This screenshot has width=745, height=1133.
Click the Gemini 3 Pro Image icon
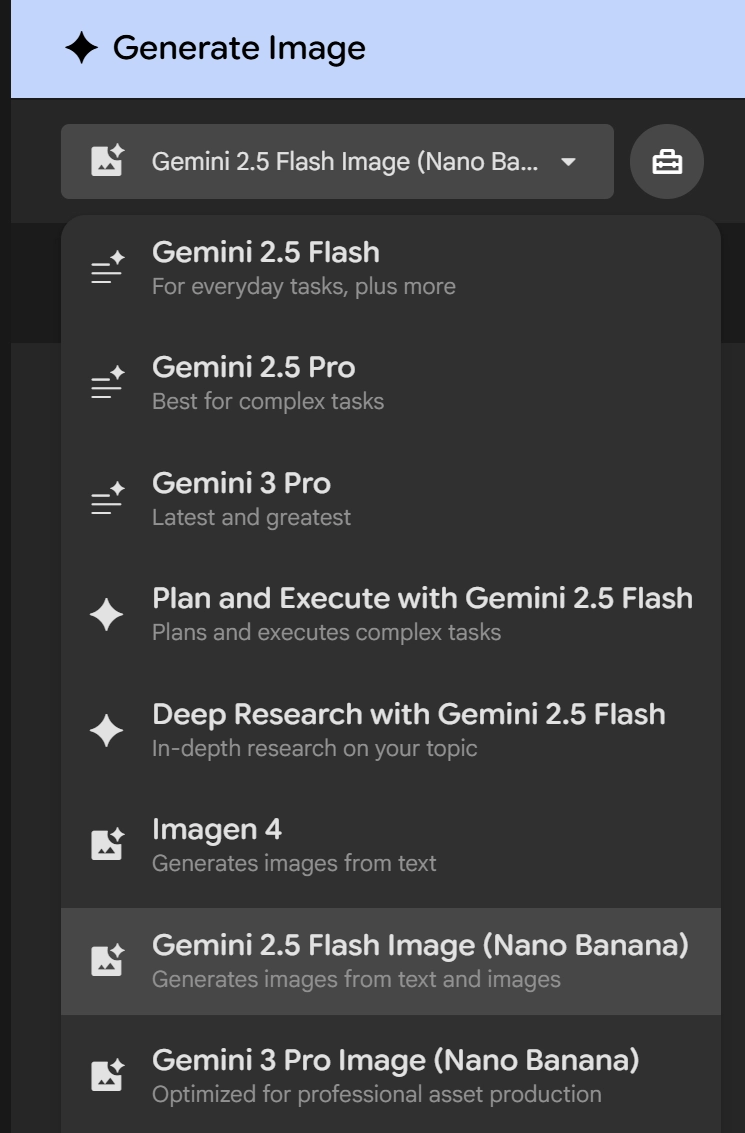(107, 1076)
